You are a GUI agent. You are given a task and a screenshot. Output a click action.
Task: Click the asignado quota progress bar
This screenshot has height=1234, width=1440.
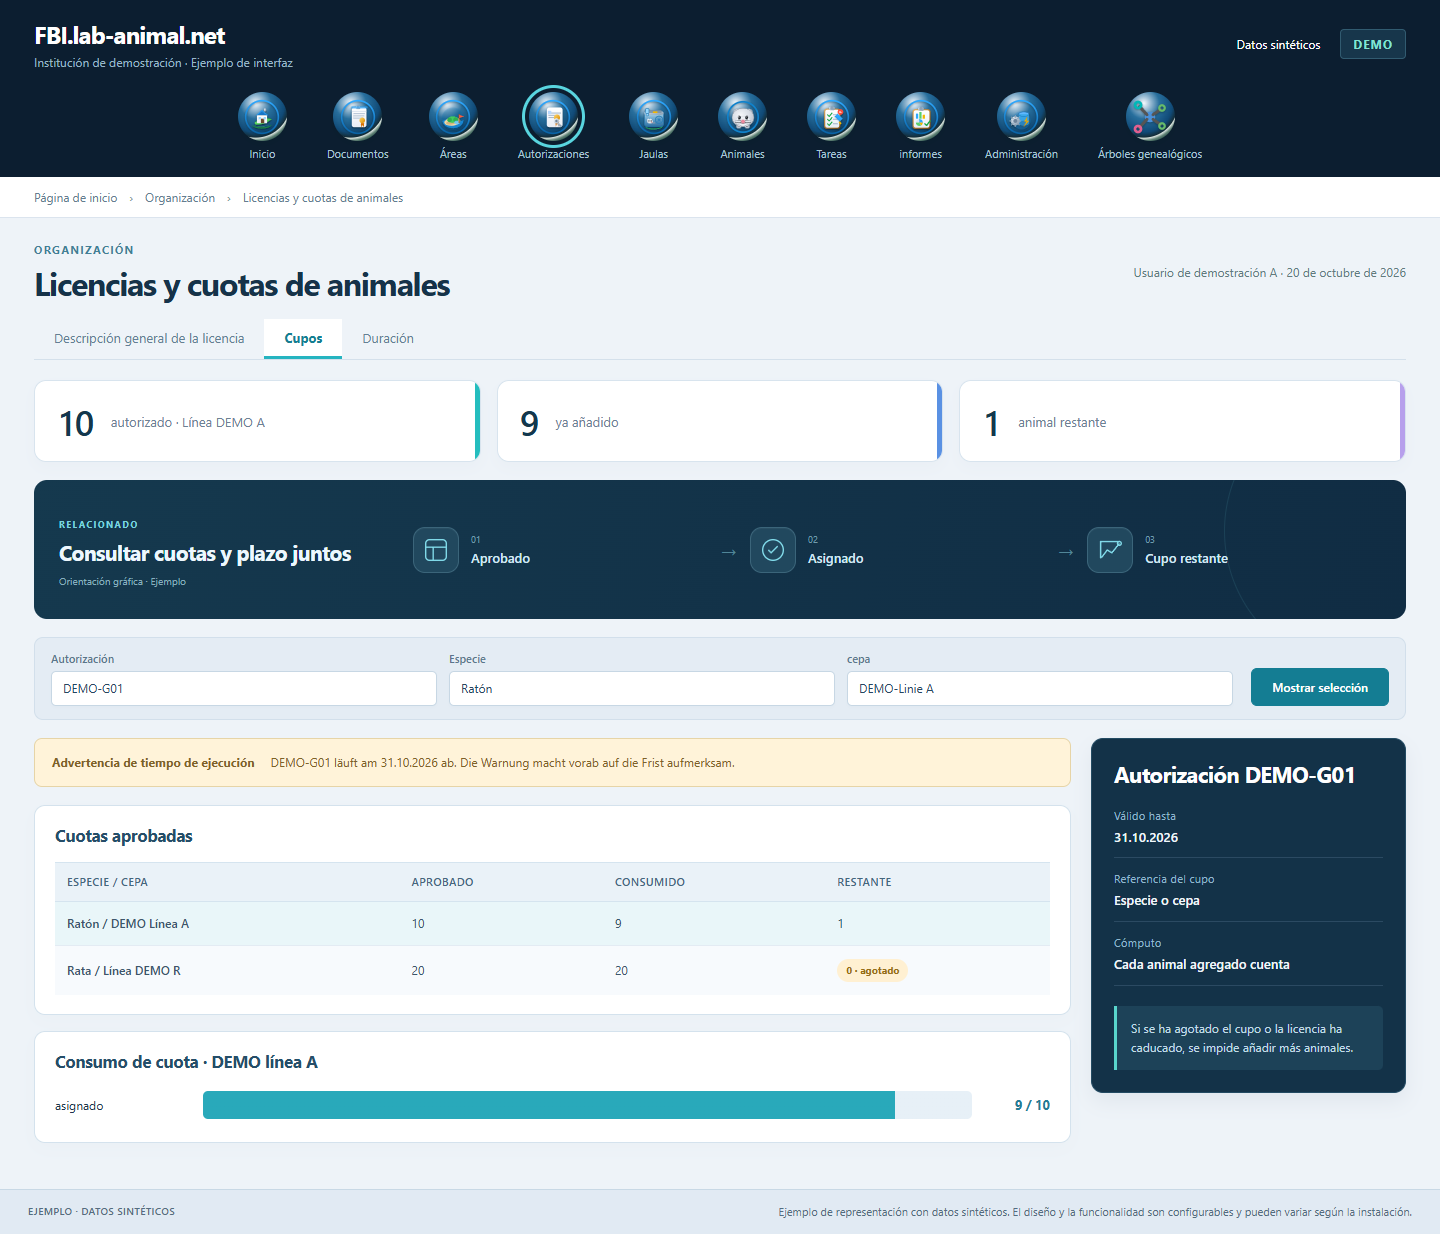pos(587,1105)
